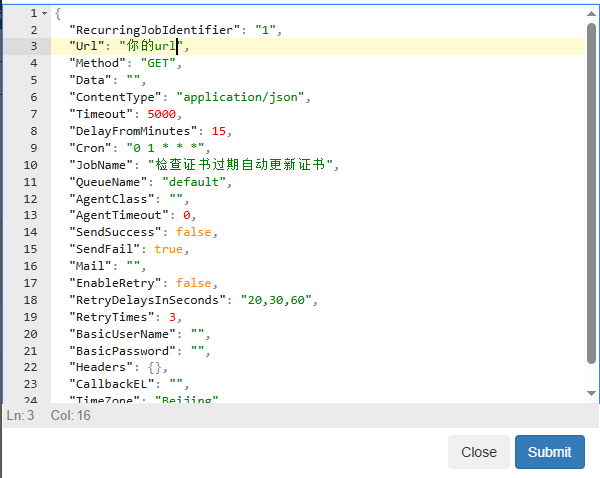This screenshot has height=478, width=600.
Task: Click line number 18 in gutter
Action: pyautogui.click(x=30, y=300)
